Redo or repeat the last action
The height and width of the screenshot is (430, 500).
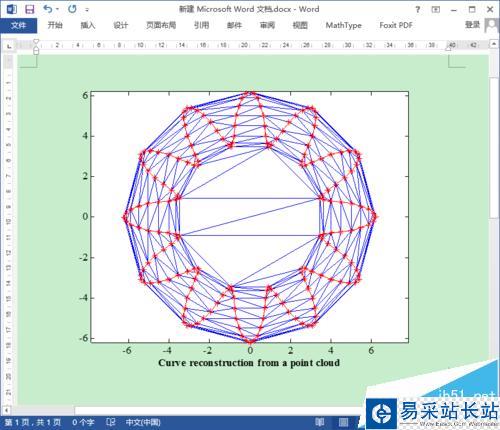[72, 9]
